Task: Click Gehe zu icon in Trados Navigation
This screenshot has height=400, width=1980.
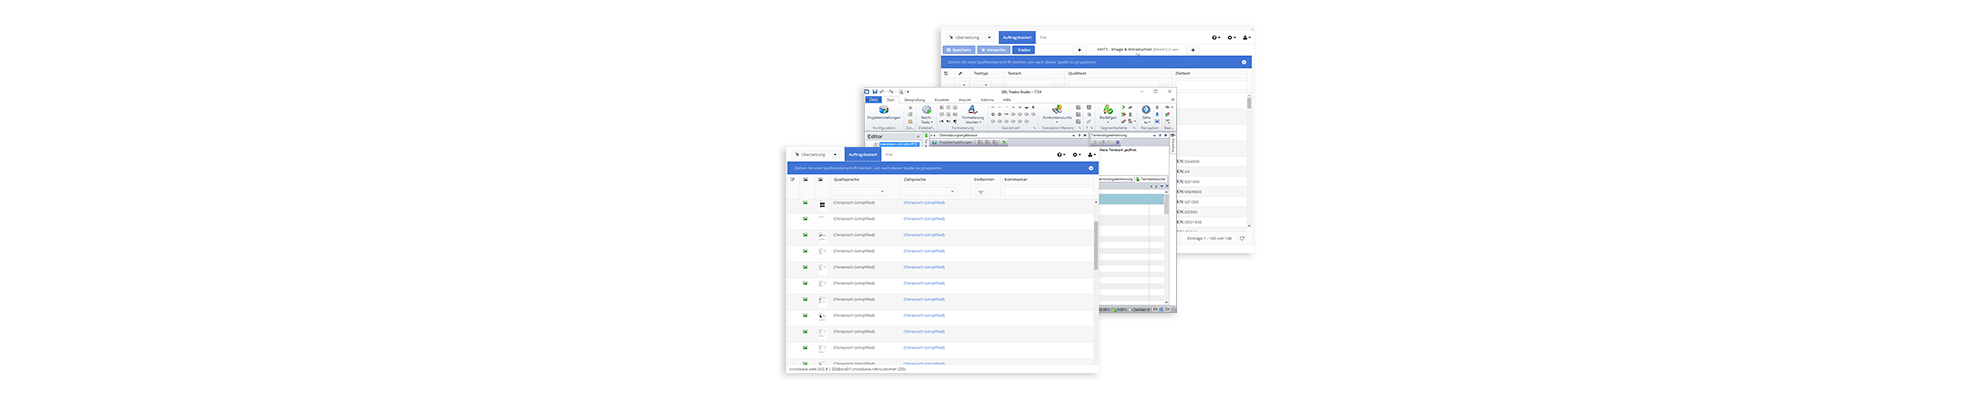Action: [x=1146, y=114]
